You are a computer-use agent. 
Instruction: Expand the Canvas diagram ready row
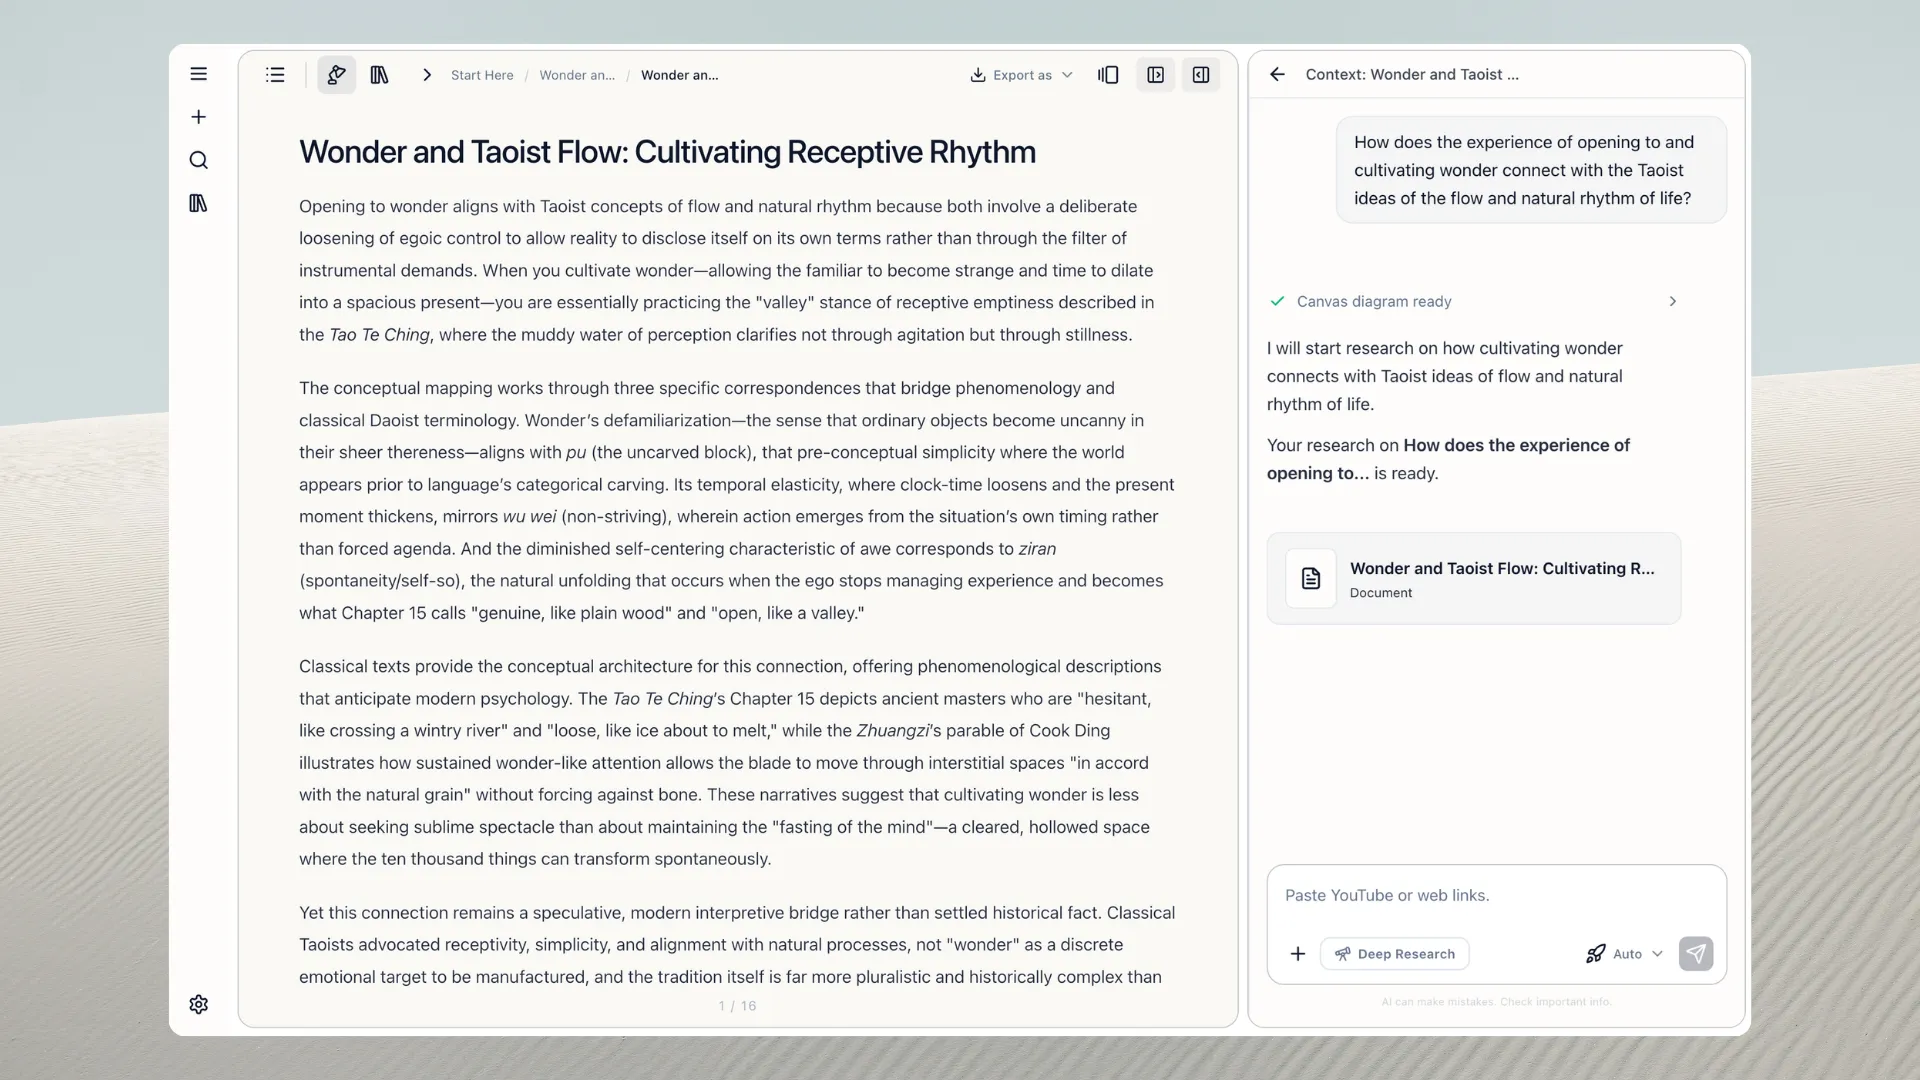pyautogui.click(x=1473, y=301)
